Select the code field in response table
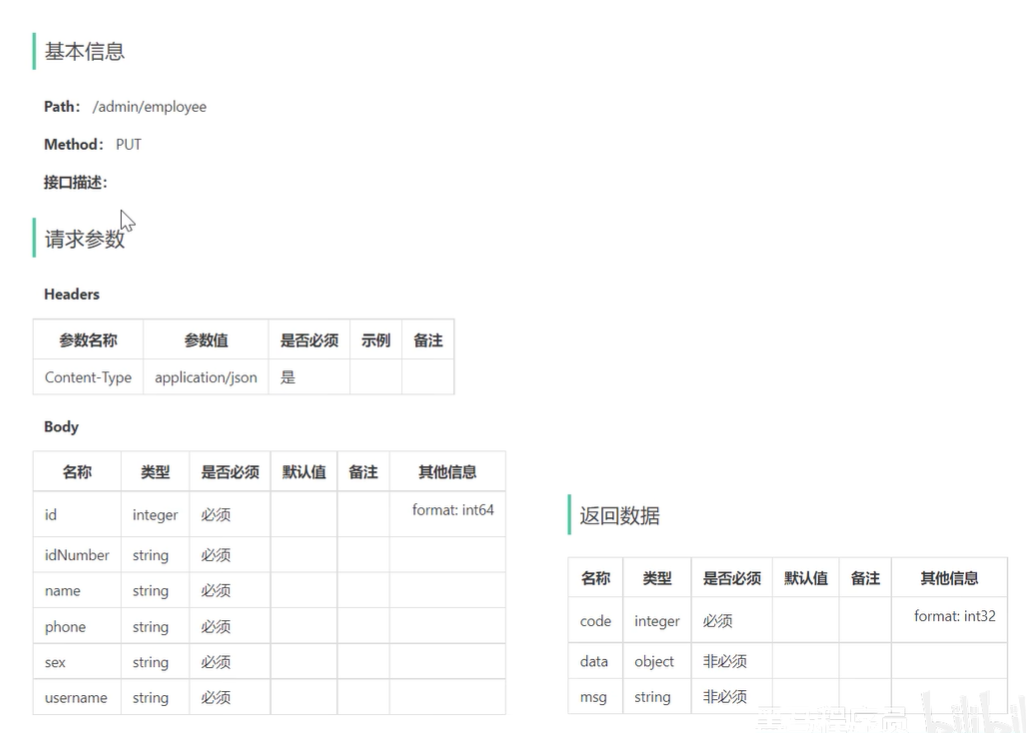 pyautogui.click(x=595, y=621)
